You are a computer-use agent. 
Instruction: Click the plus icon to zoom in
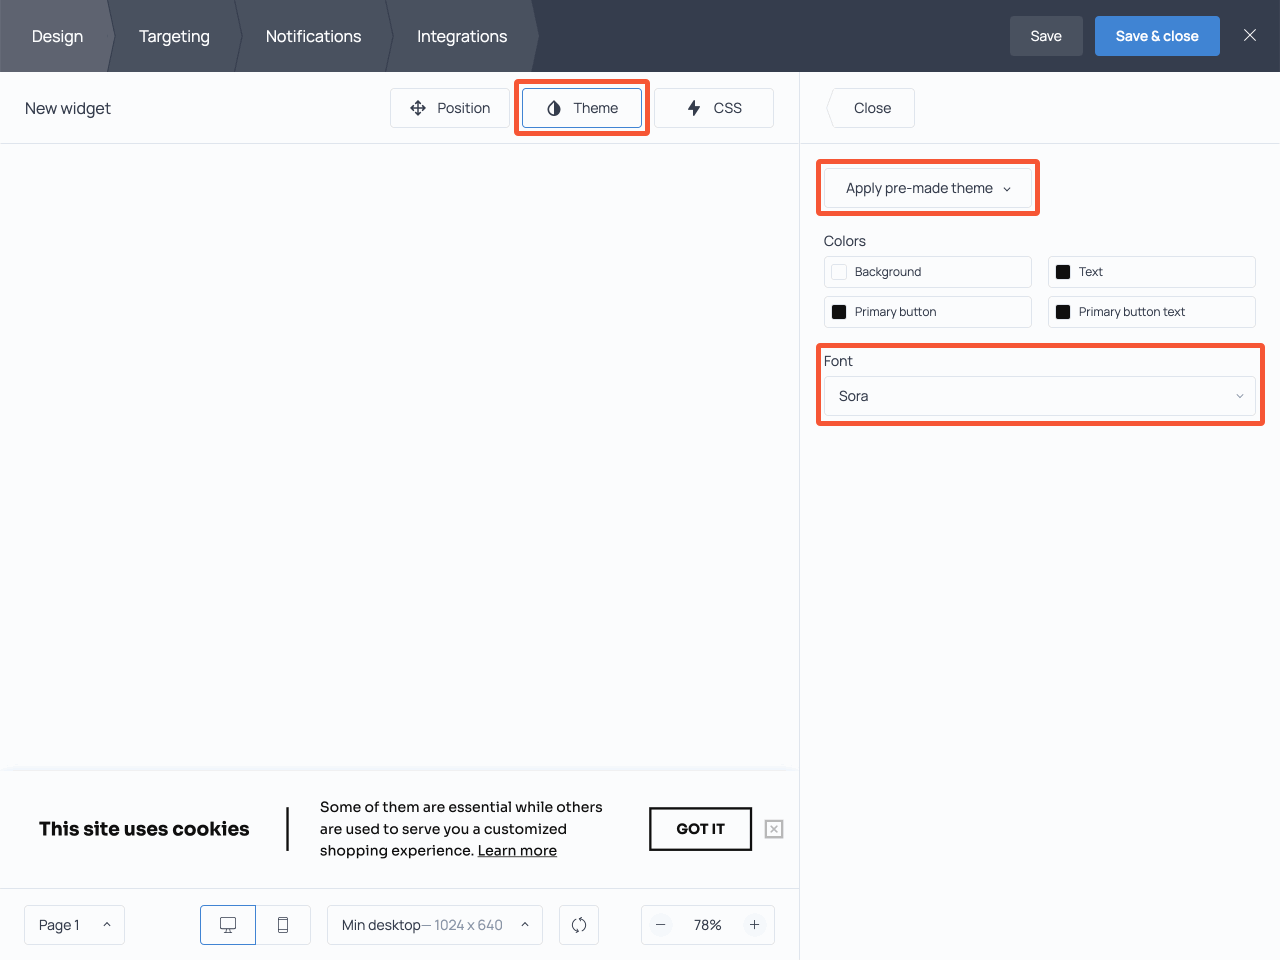tap(754, 925)
